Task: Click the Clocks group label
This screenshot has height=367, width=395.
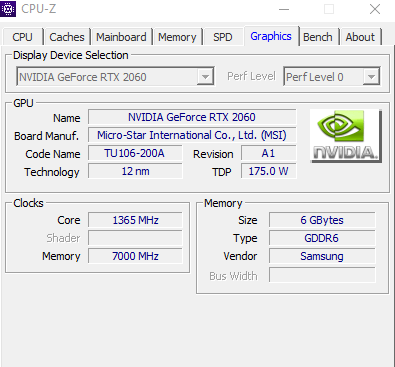Action: (28, 203)
